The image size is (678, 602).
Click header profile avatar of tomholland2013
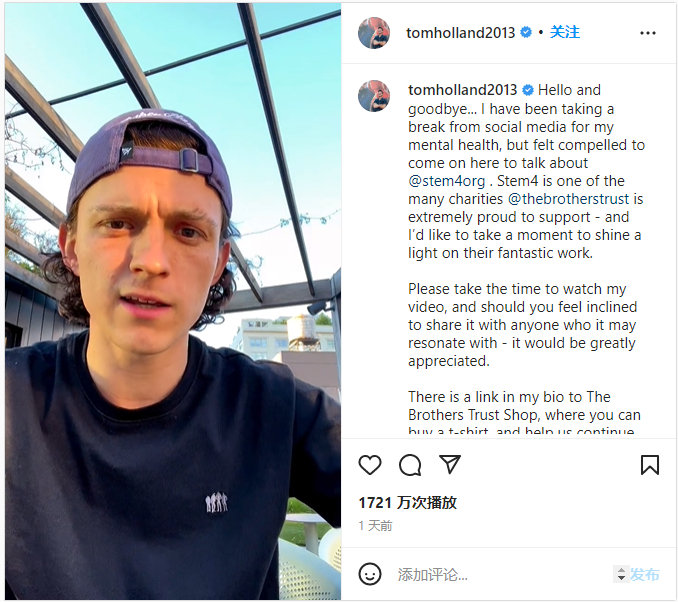[x=374, y=33]
